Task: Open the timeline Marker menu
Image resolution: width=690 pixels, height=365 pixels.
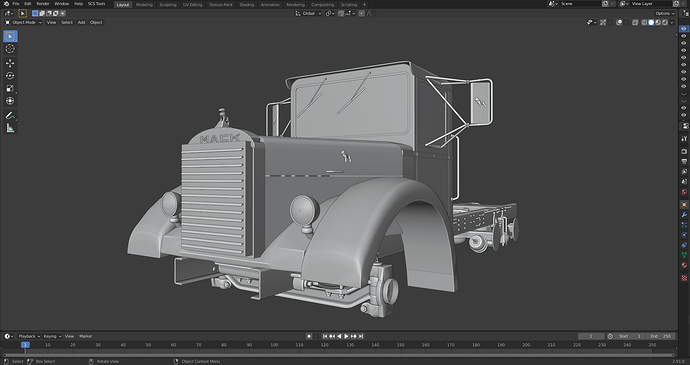Action: (x=86, y=336)
